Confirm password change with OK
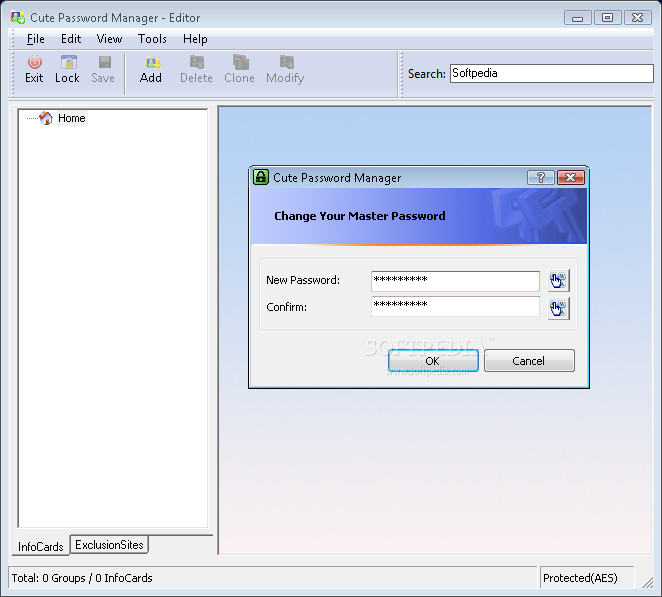 [x=433, y=361]
